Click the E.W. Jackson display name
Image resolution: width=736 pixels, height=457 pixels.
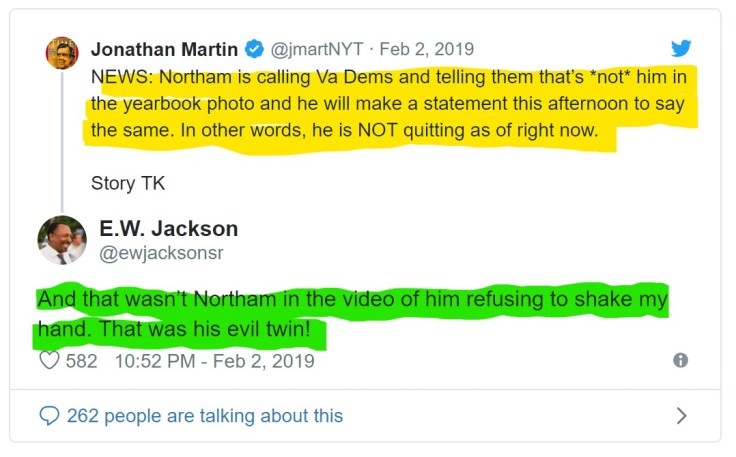pyautogui.click(x=168, y=229)
